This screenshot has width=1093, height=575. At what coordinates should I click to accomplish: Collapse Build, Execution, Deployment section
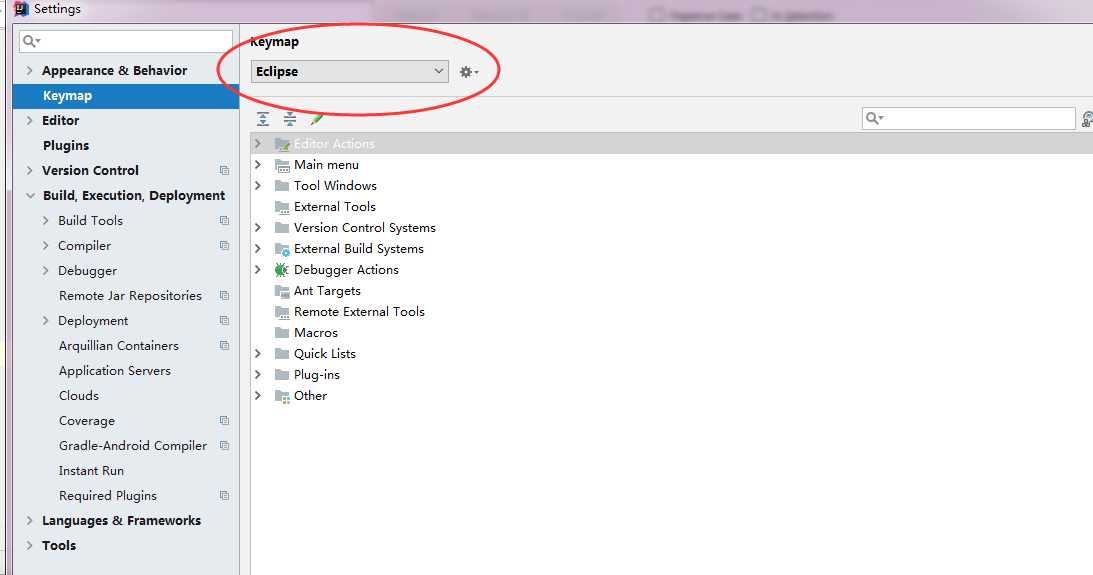click(30, 196)
